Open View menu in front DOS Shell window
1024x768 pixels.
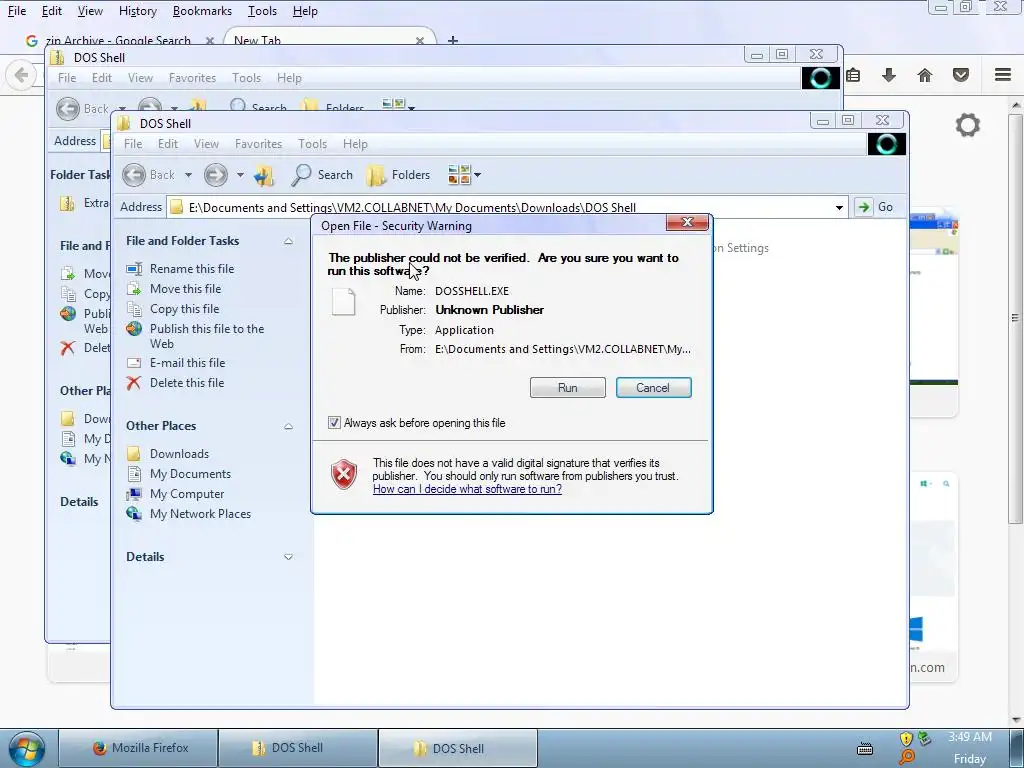[x=206, y=144]
